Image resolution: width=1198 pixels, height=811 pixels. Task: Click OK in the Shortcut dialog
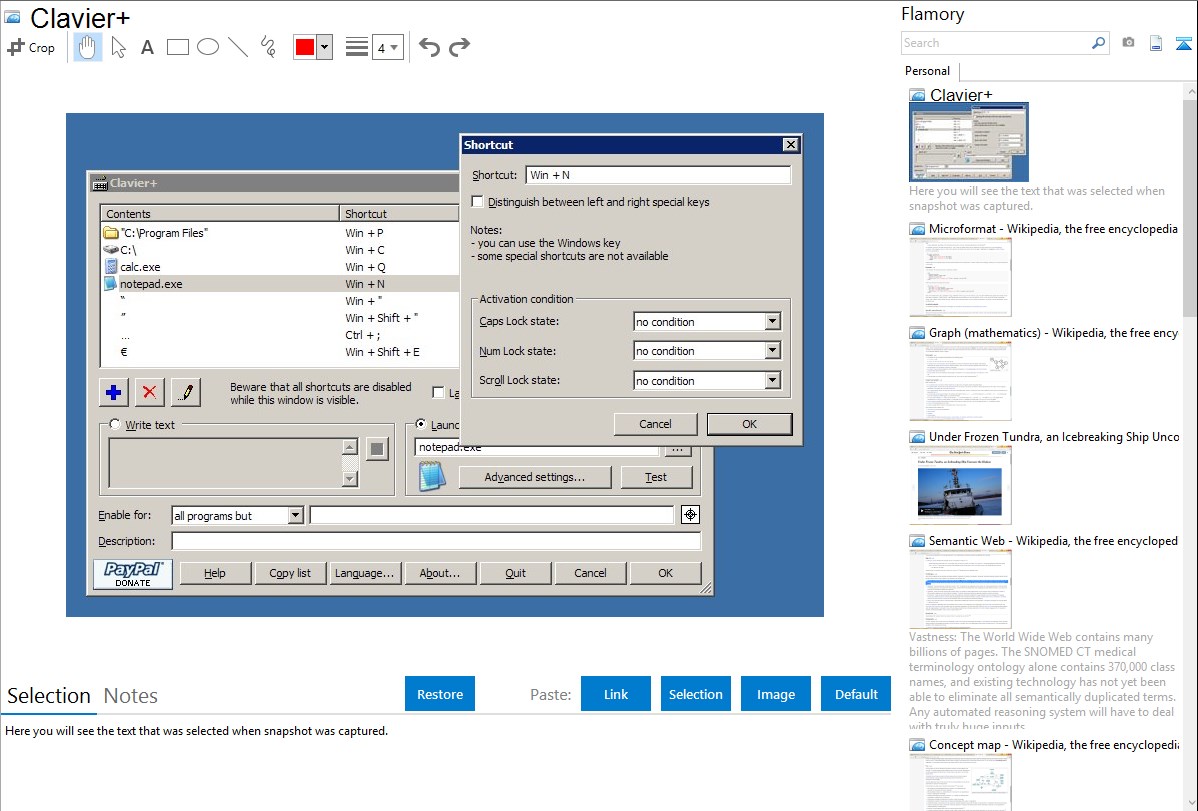(x=750, y=424)
